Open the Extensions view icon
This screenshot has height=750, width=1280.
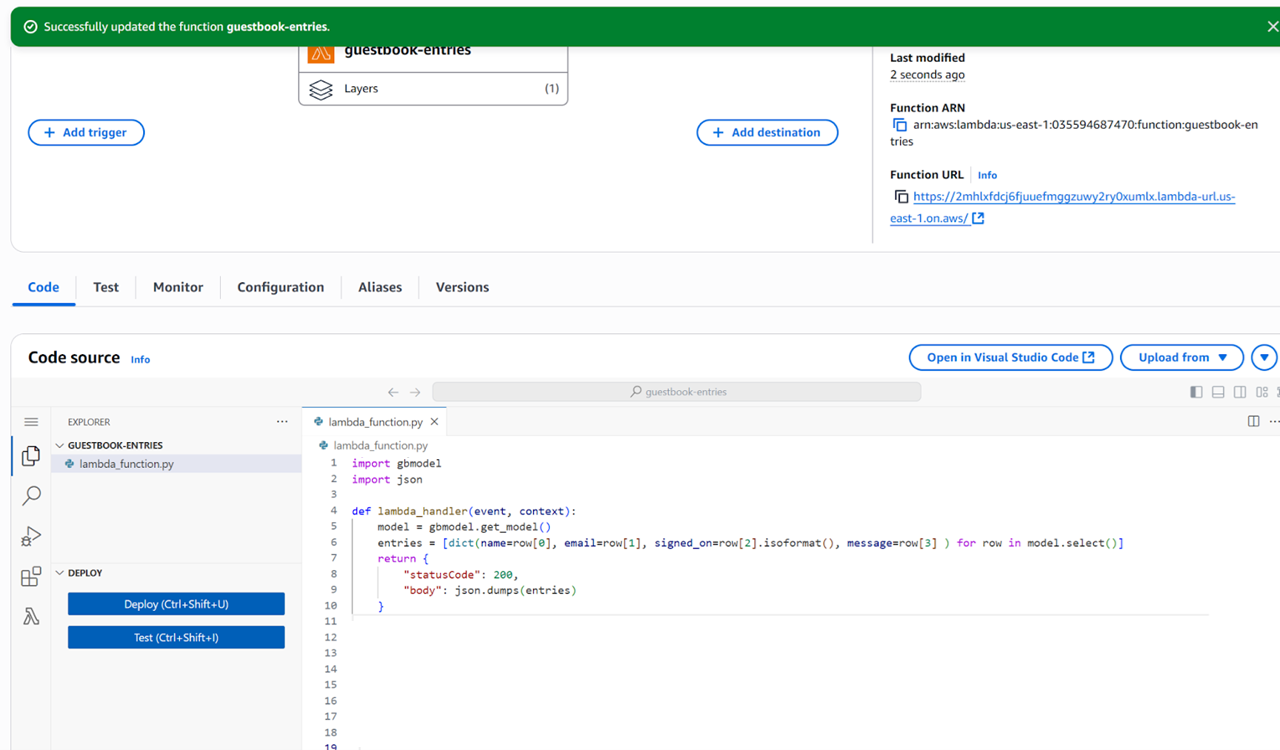tap(31, 577)
